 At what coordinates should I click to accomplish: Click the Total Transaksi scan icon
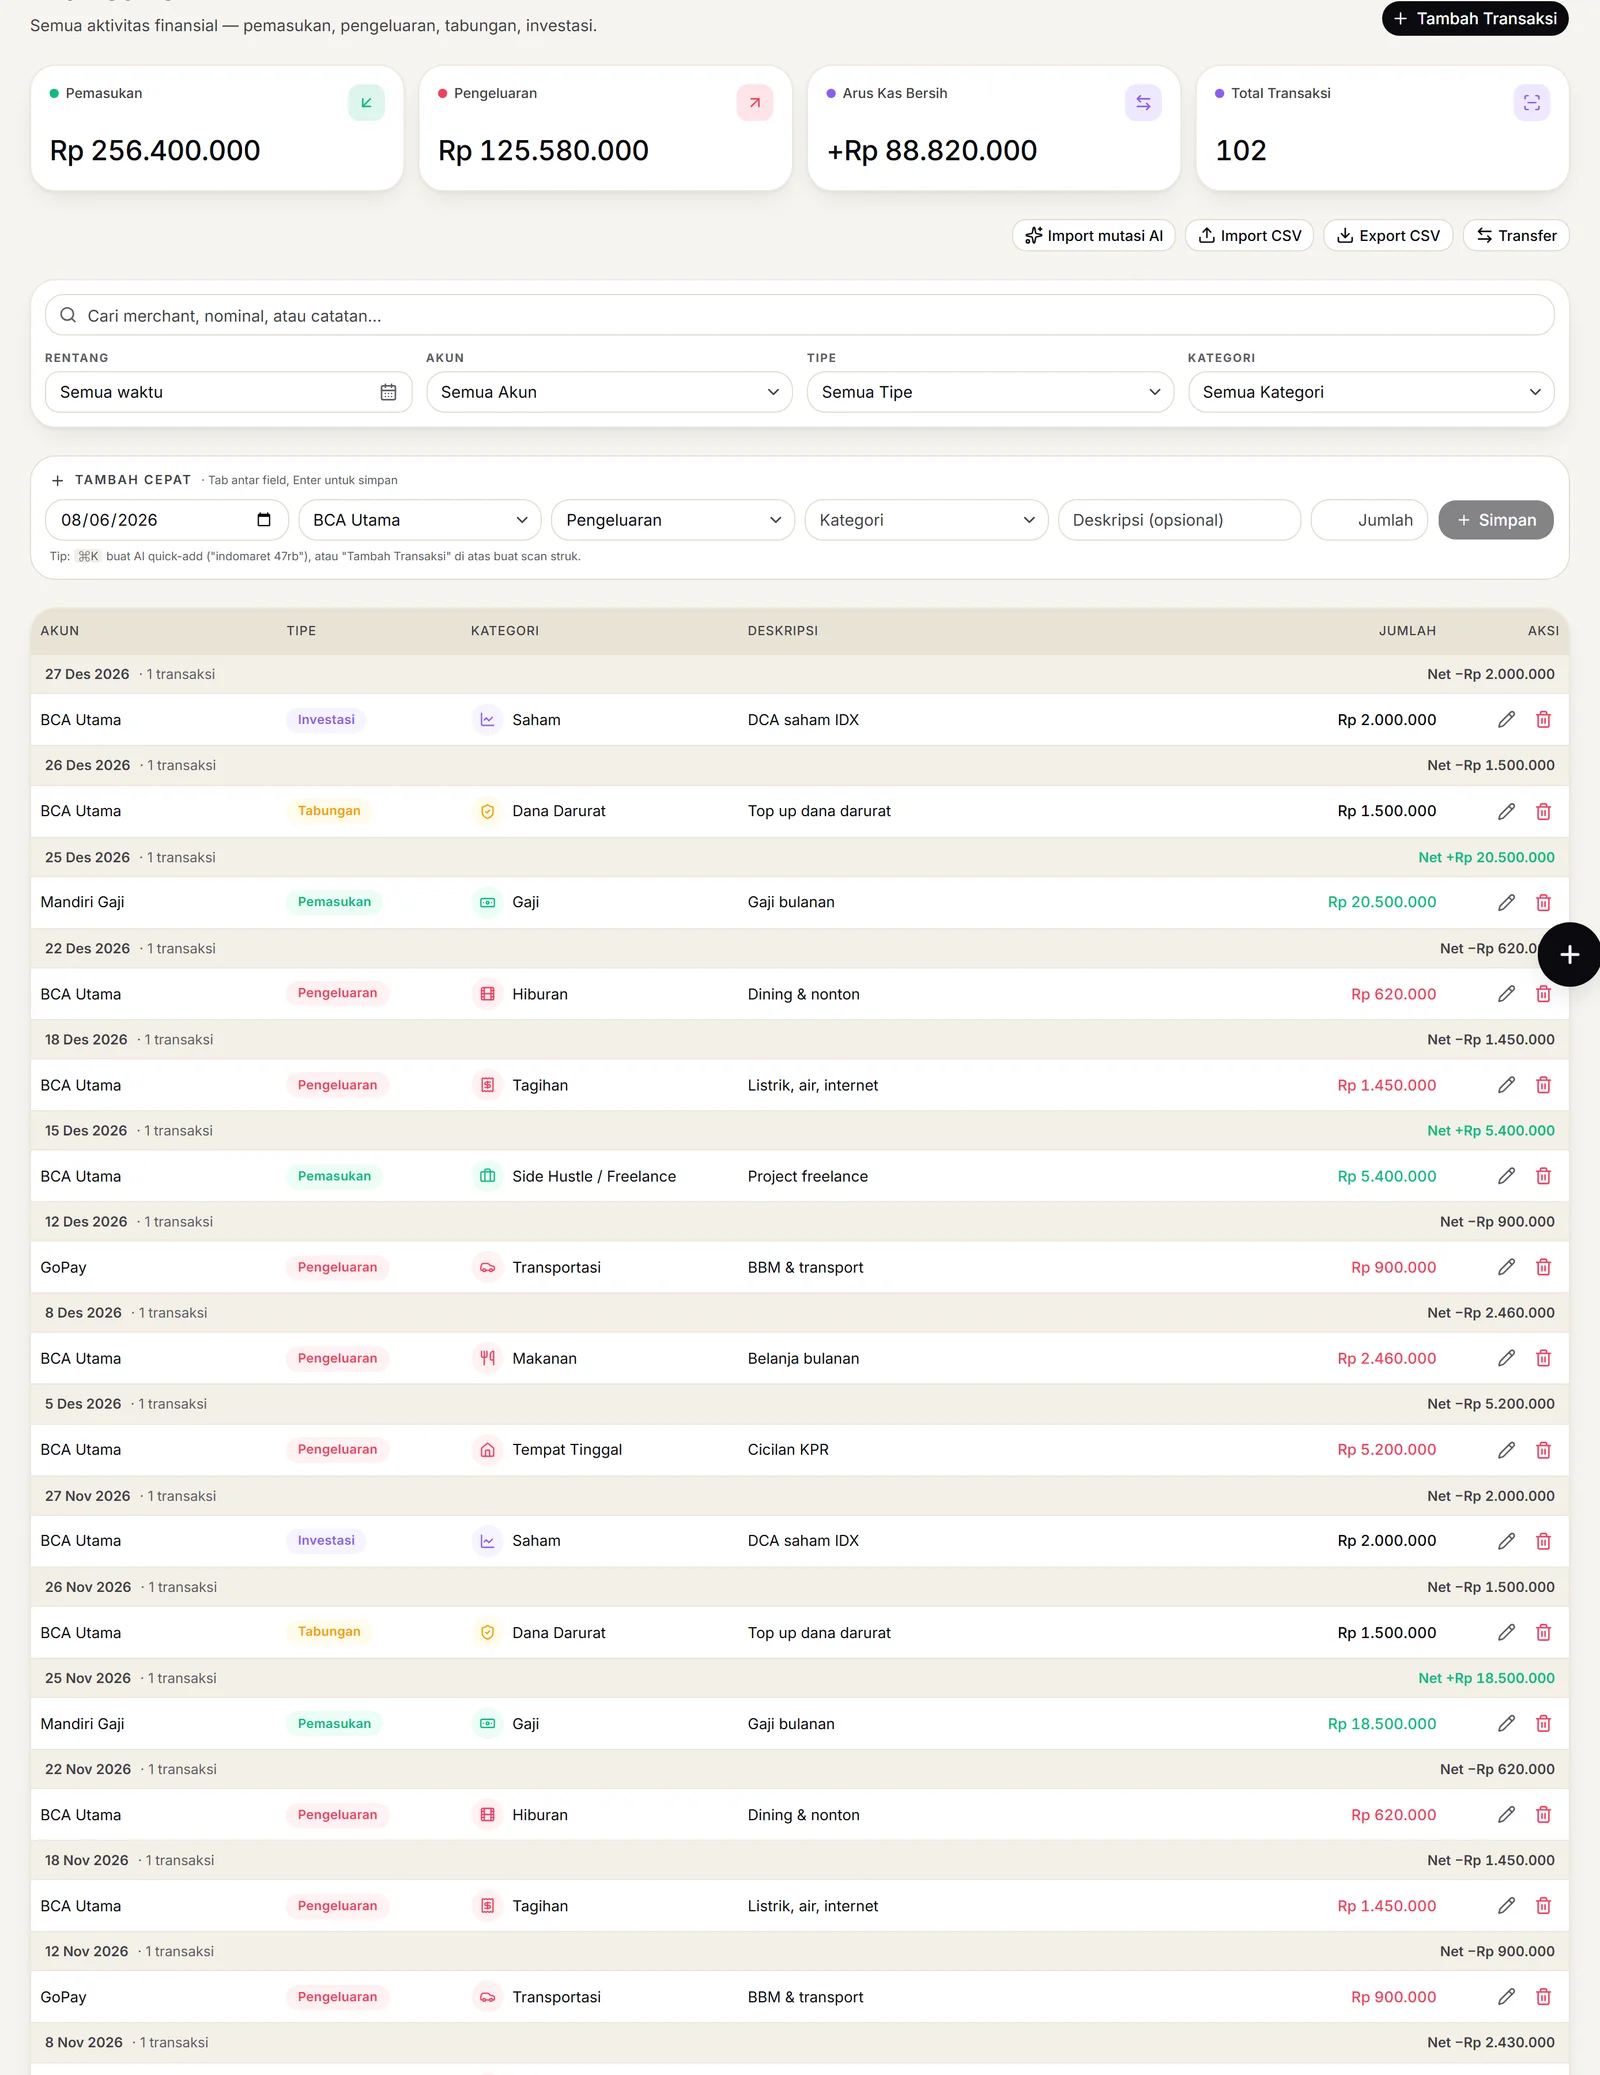(1532, 103)
